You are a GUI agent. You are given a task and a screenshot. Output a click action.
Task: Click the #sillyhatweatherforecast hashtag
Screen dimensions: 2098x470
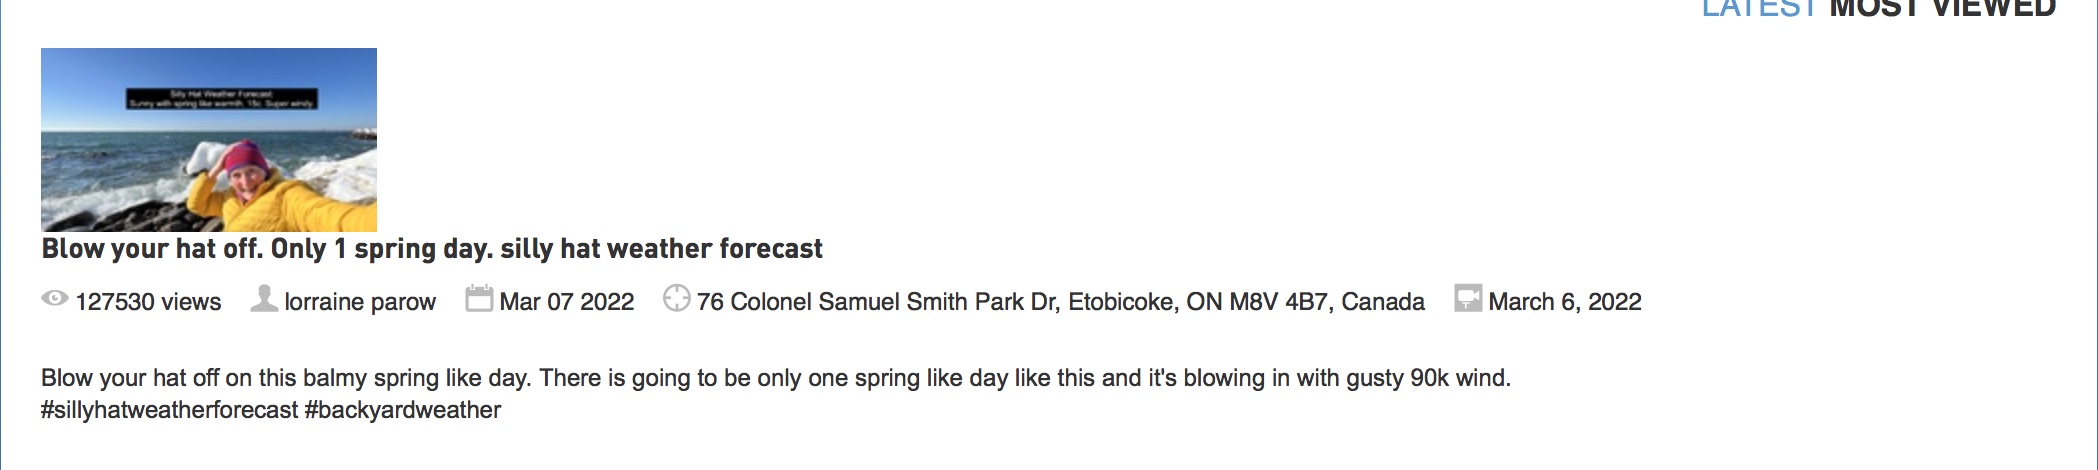170,410
